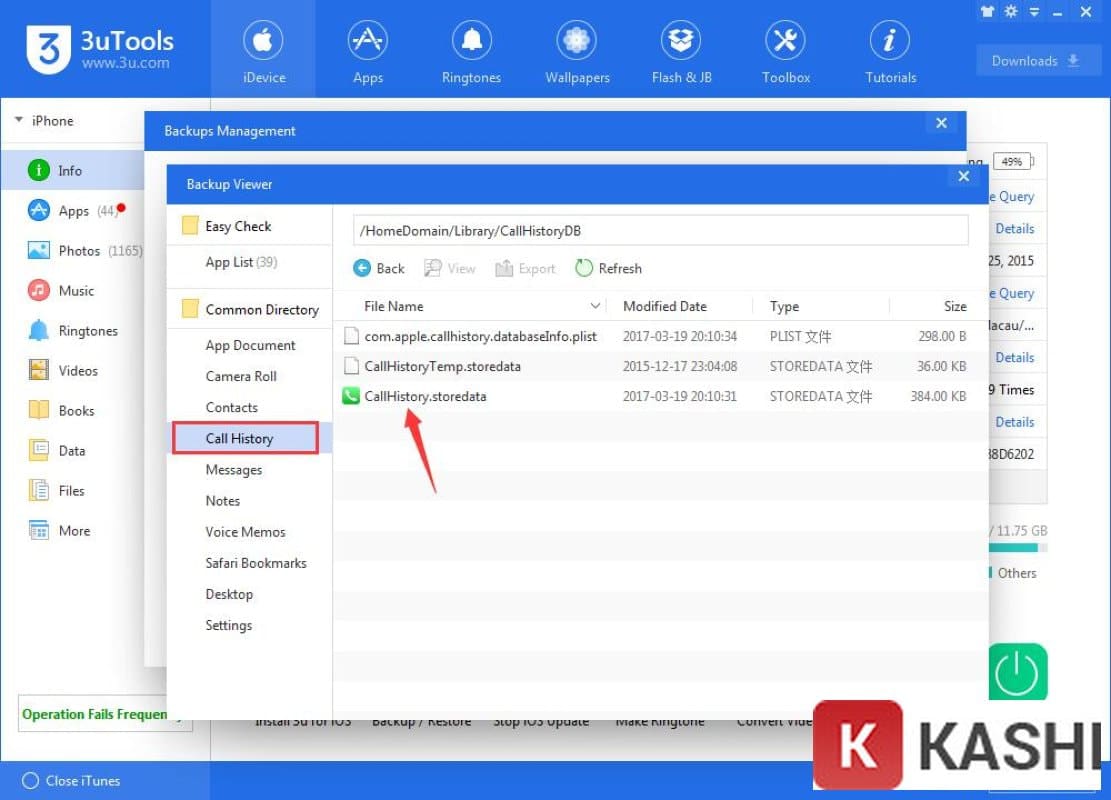This screenshot has height=800, width=1111.
Task: Click the Apps store icon in top toolbar
Action: (x=367, y=42)
